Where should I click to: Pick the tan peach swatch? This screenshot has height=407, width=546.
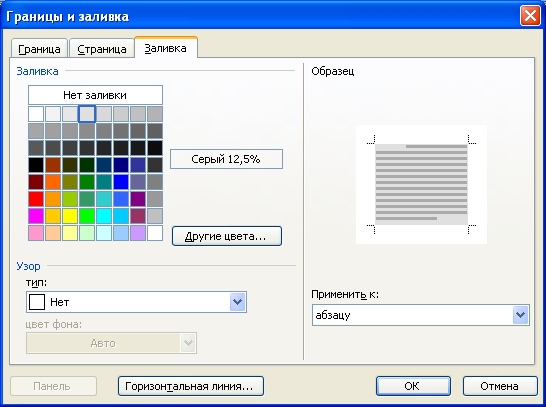point(53,233)
